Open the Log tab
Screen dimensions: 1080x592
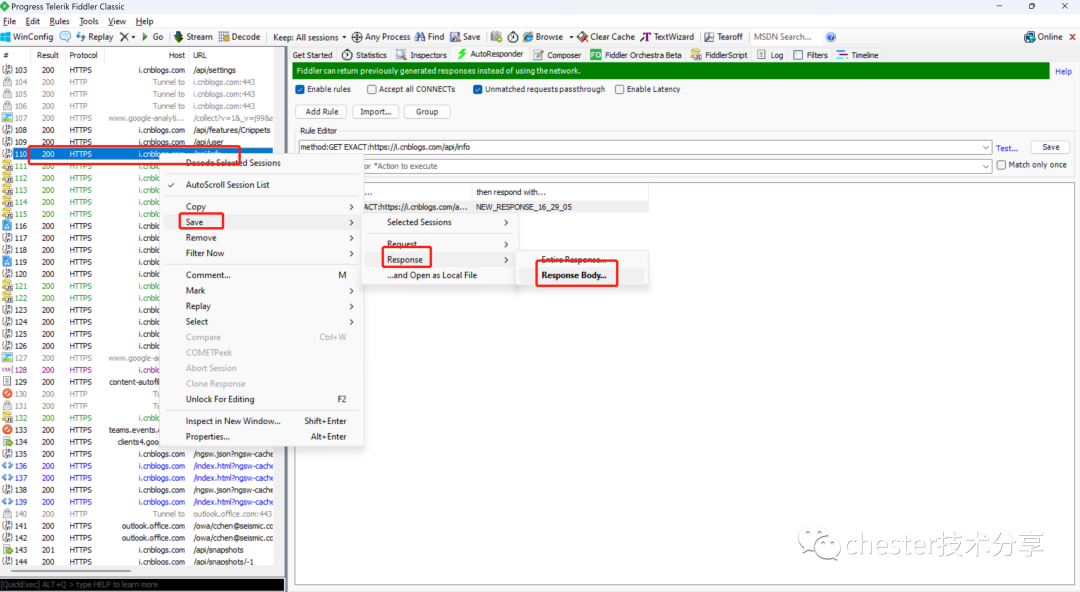770,55
